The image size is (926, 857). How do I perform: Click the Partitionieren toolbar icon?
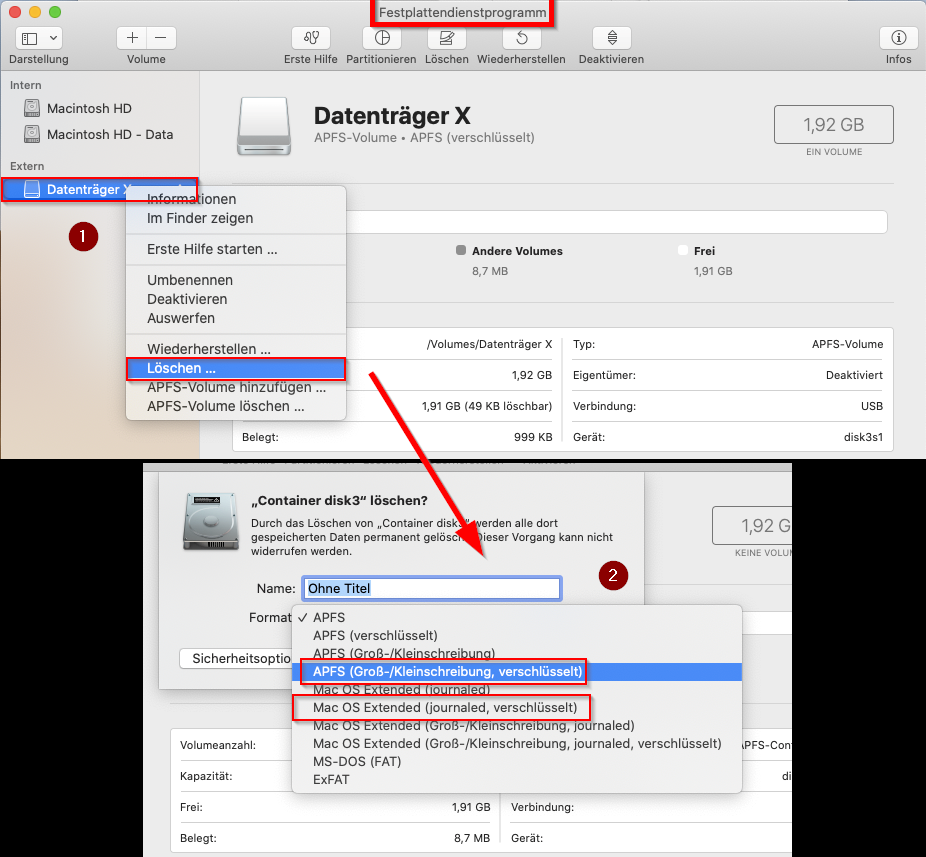click(381, 38)
